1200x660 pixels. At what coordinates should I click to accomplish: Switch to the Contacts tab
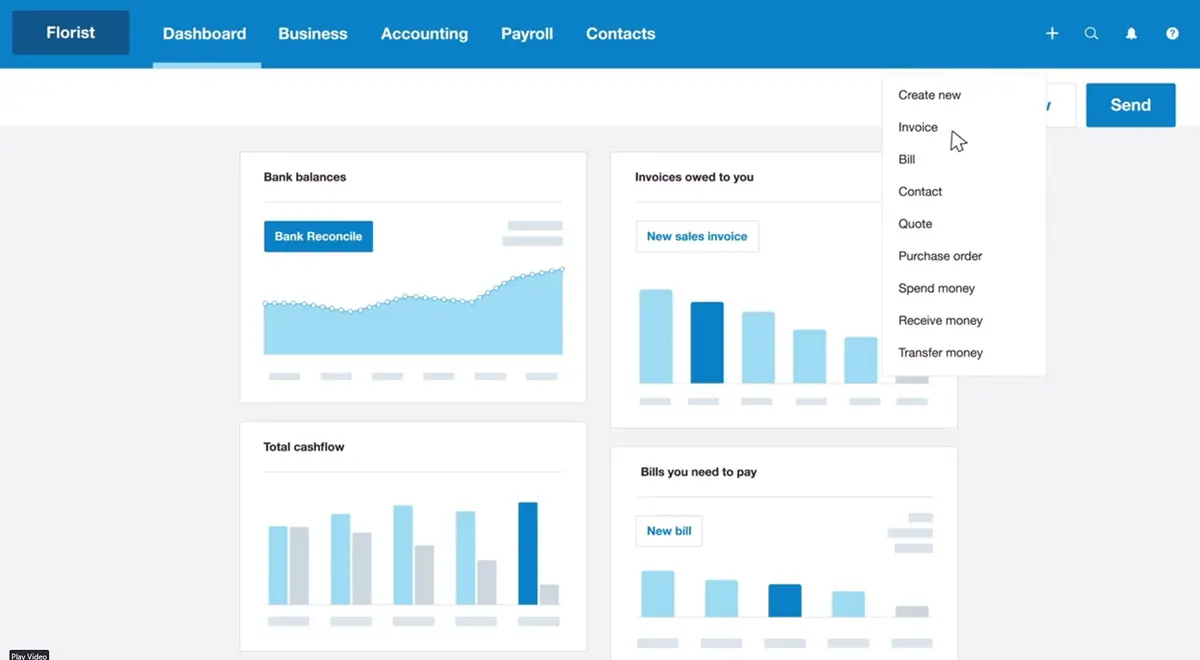tap(620, 33)
